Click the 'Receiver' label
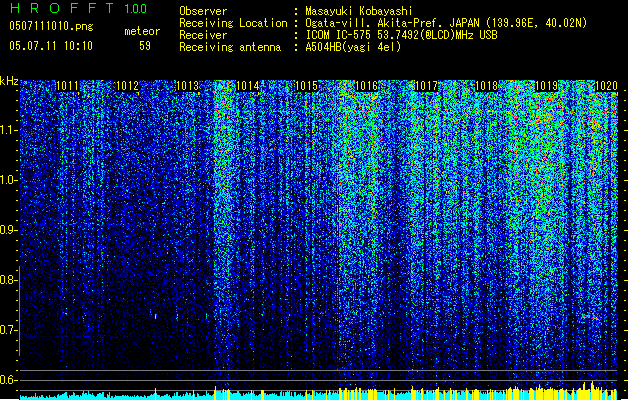This screenshot has width=629, height=400. (x=203, y=35)
